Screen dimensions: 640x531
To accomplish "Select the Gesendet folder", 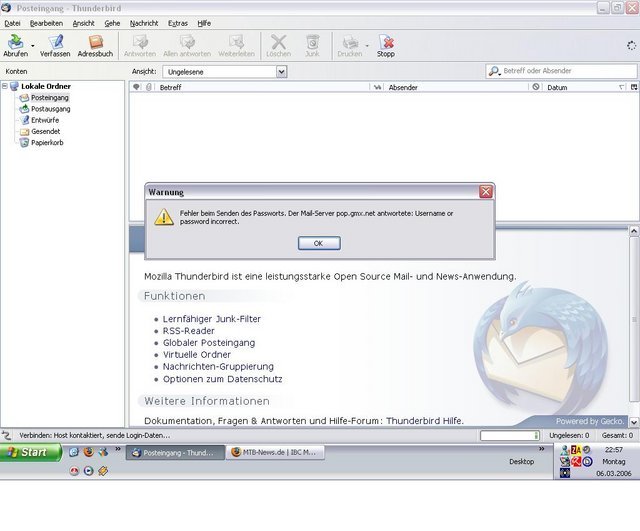I will pyautogui.click(x=46, y=131).
